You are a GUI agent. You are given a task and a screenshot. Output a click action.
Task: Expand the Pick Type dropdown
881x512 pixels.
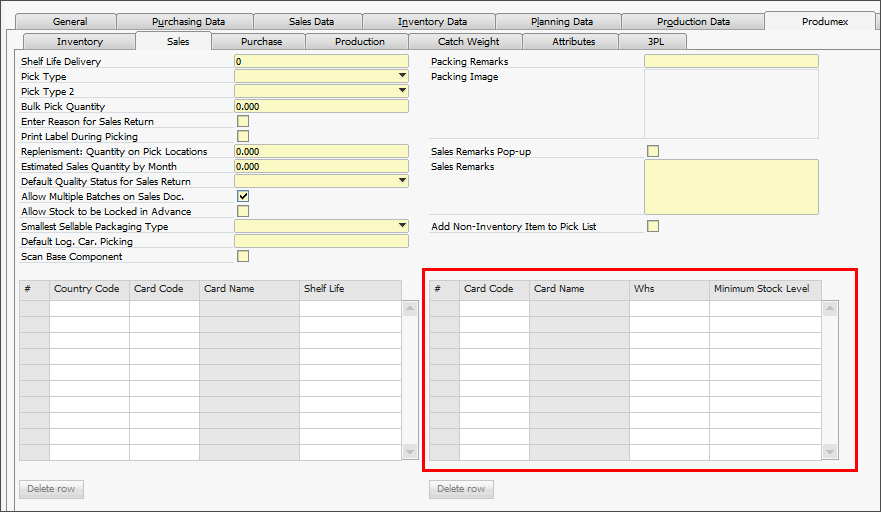tap(402, 76)
